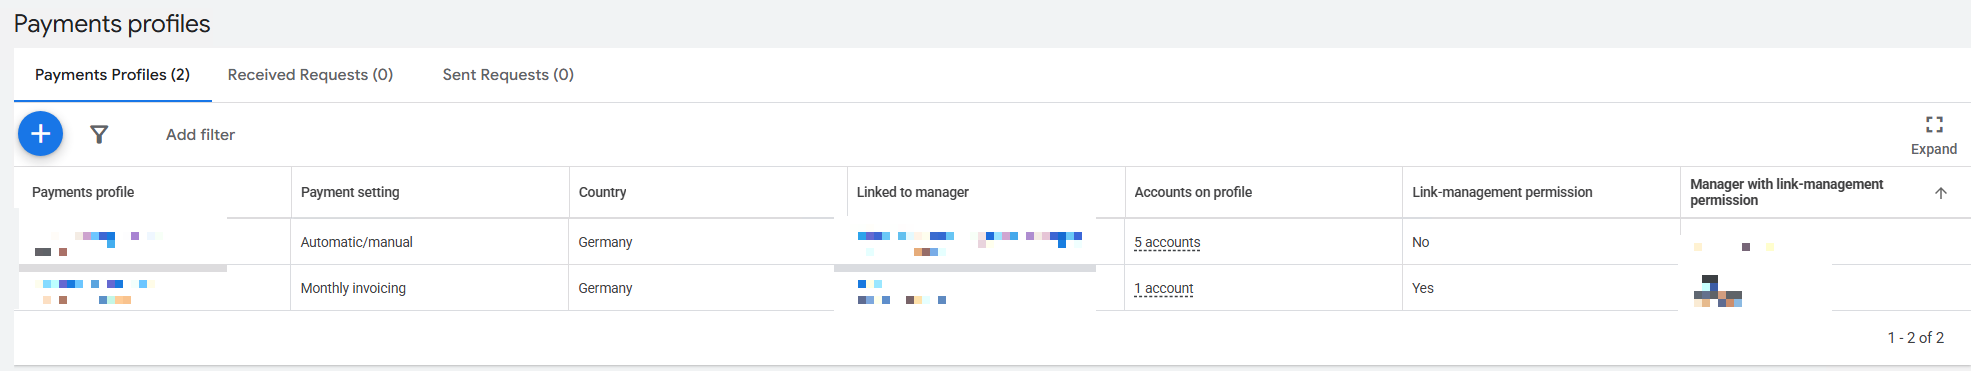Image resolution: width=1971 pixels, height=371 pixels.
Task: Sort by Link-management permission header
Action: [x=1502, y=192]
